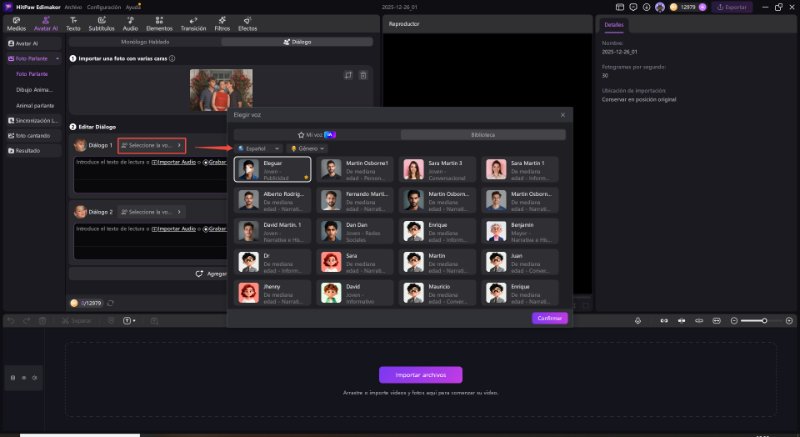Switch to the Detalles tab
The height and width of the screenshot is (437, 800).
[614, 22]
